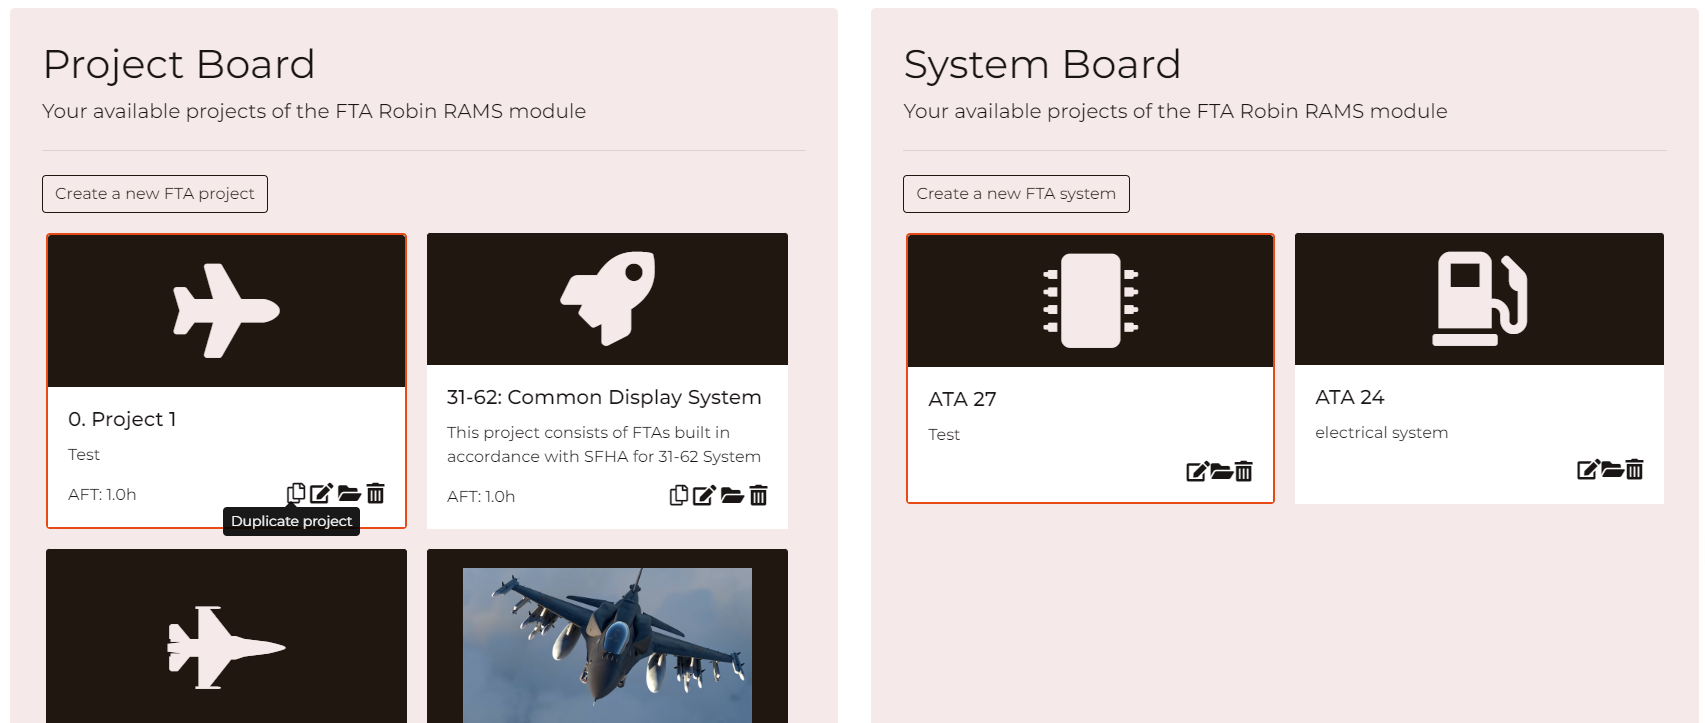1705x723 pixels.
Task: Select the ATA 24 fuel pump image
Action: coord(1479,298)
